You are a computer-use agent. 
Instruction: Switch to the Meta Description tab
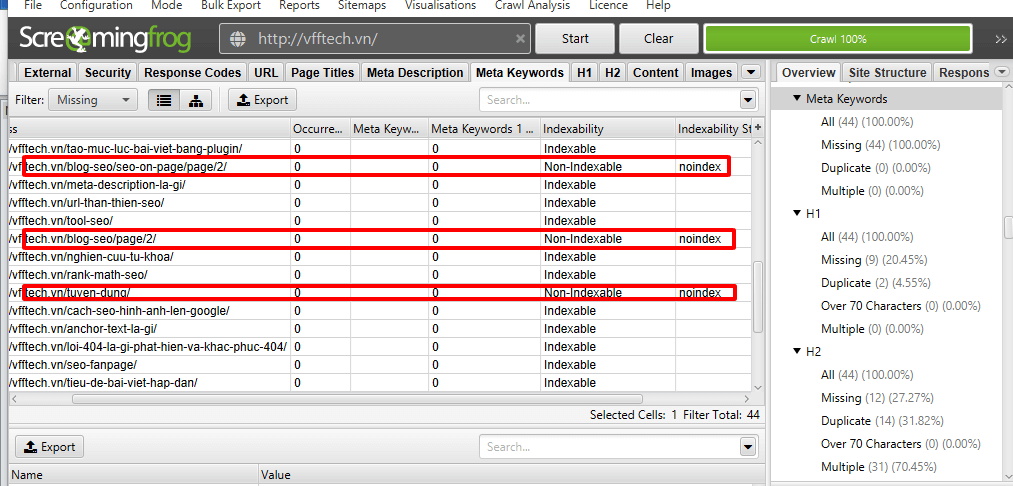(x=415, y=72)
